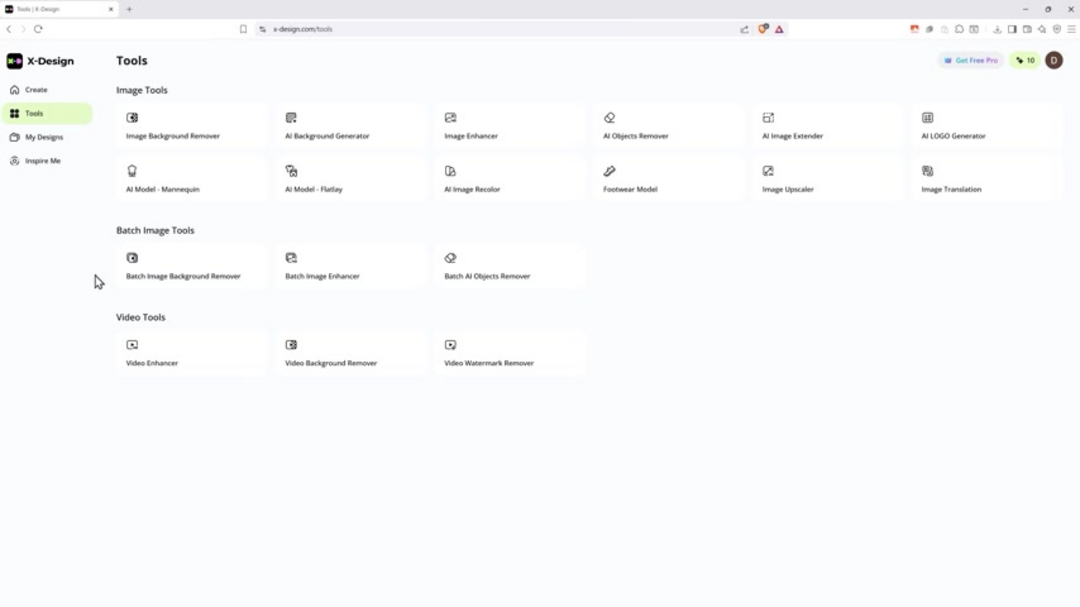Select the Batch Image Background Remover
The image size is (1080, 607).
[190, 267]
